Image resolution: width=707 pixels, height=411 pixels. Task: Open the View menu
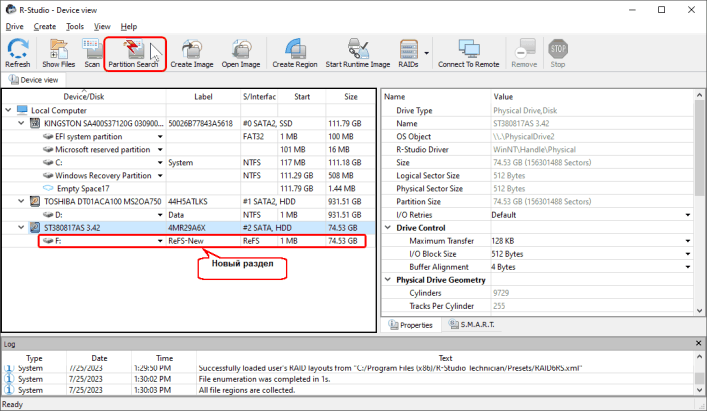tap(102, 27)
